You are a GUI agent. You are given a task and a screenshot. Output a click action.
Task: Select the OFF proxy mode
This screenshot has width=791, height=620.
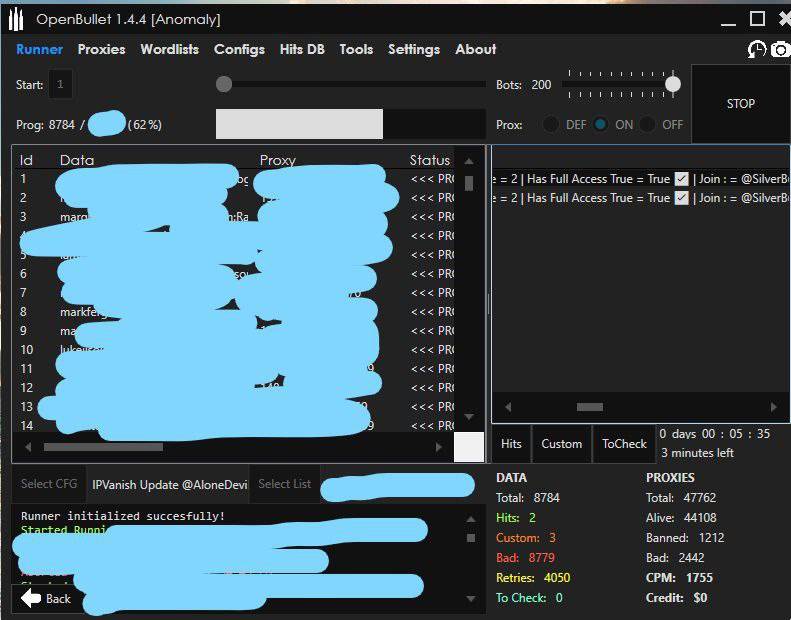[x=647, y=124]
